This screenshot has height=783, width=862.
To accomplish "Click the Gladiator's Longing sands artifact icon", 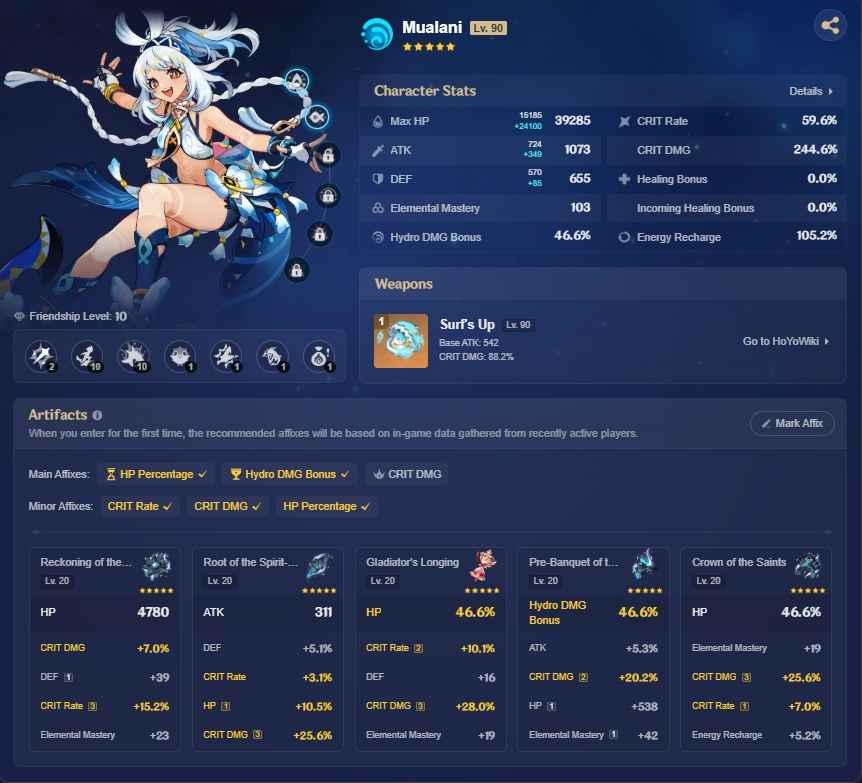I will 483,566.
